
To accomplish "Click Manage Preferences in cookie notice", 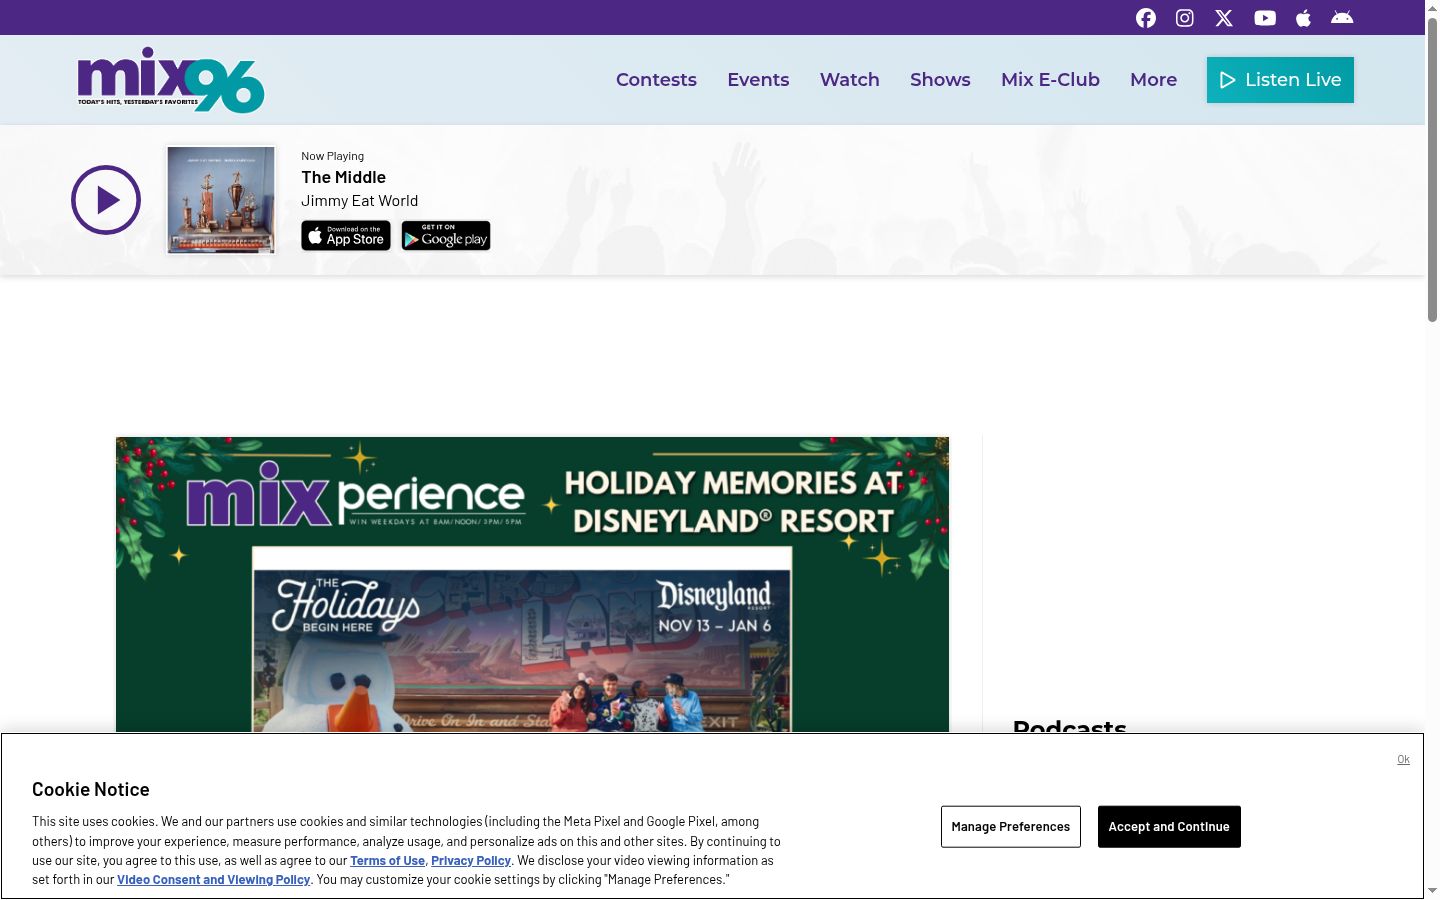I will (1011, 827).
